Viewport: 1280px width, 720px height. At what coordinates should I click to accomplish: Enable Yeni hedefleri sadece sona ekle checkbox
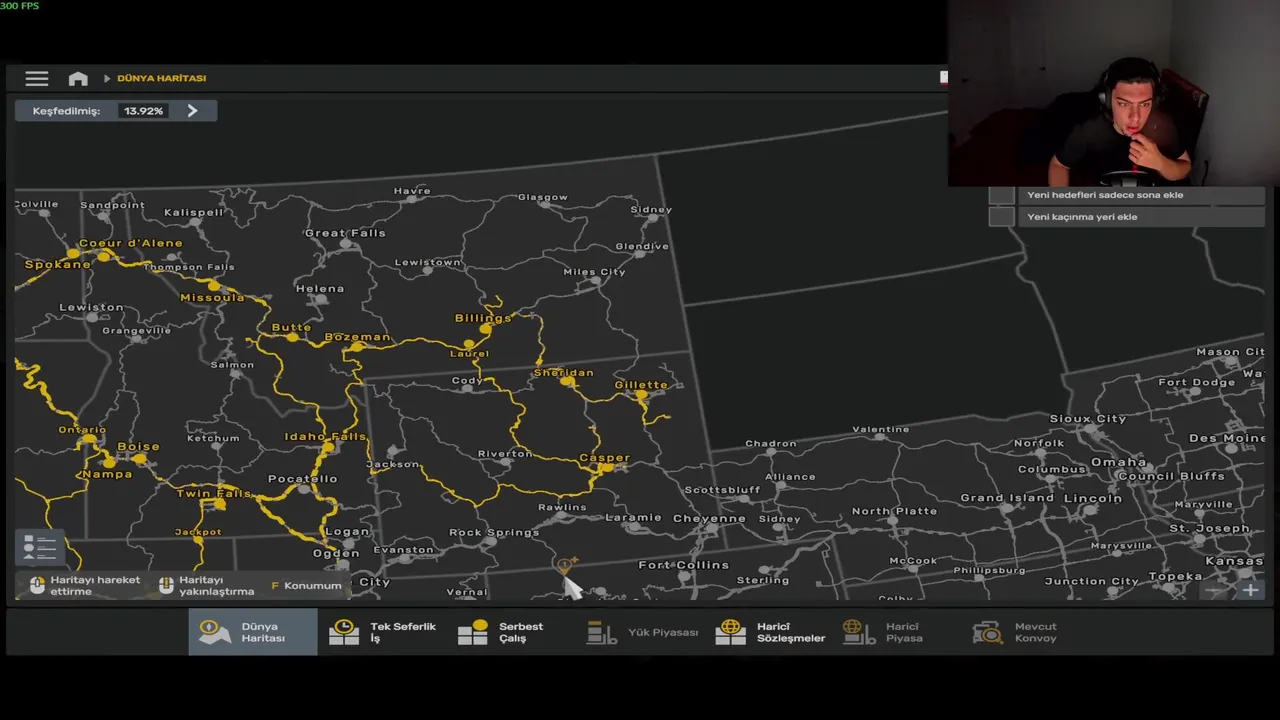click(1001, 195)
